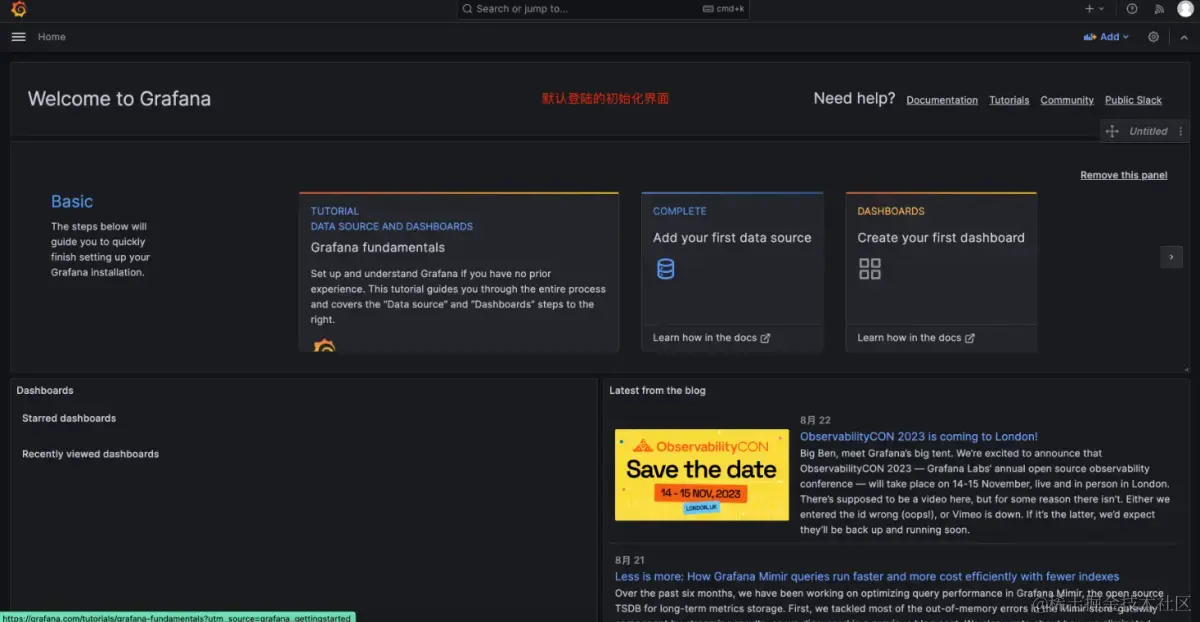Click the database icon on the data source card
The width and height of the screenshot is (1200, 622).
(666, 269)
